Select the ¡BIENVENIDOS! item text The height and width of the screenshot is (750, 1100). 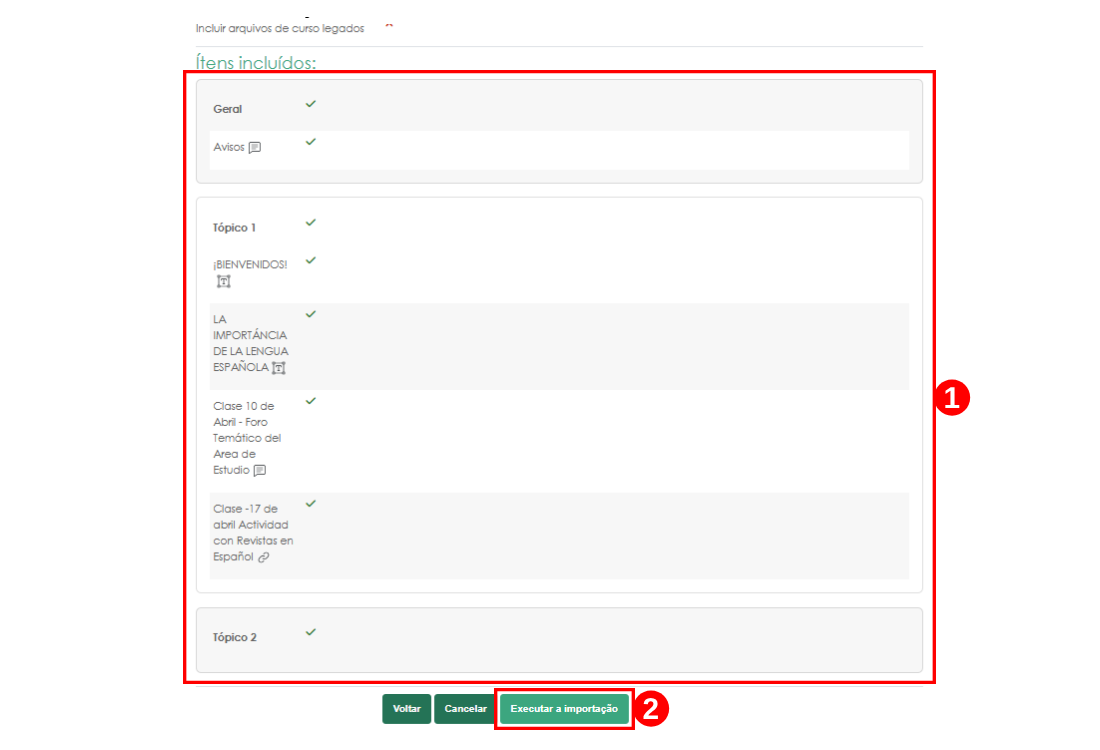pyautogui.click(x=250, y=264)
